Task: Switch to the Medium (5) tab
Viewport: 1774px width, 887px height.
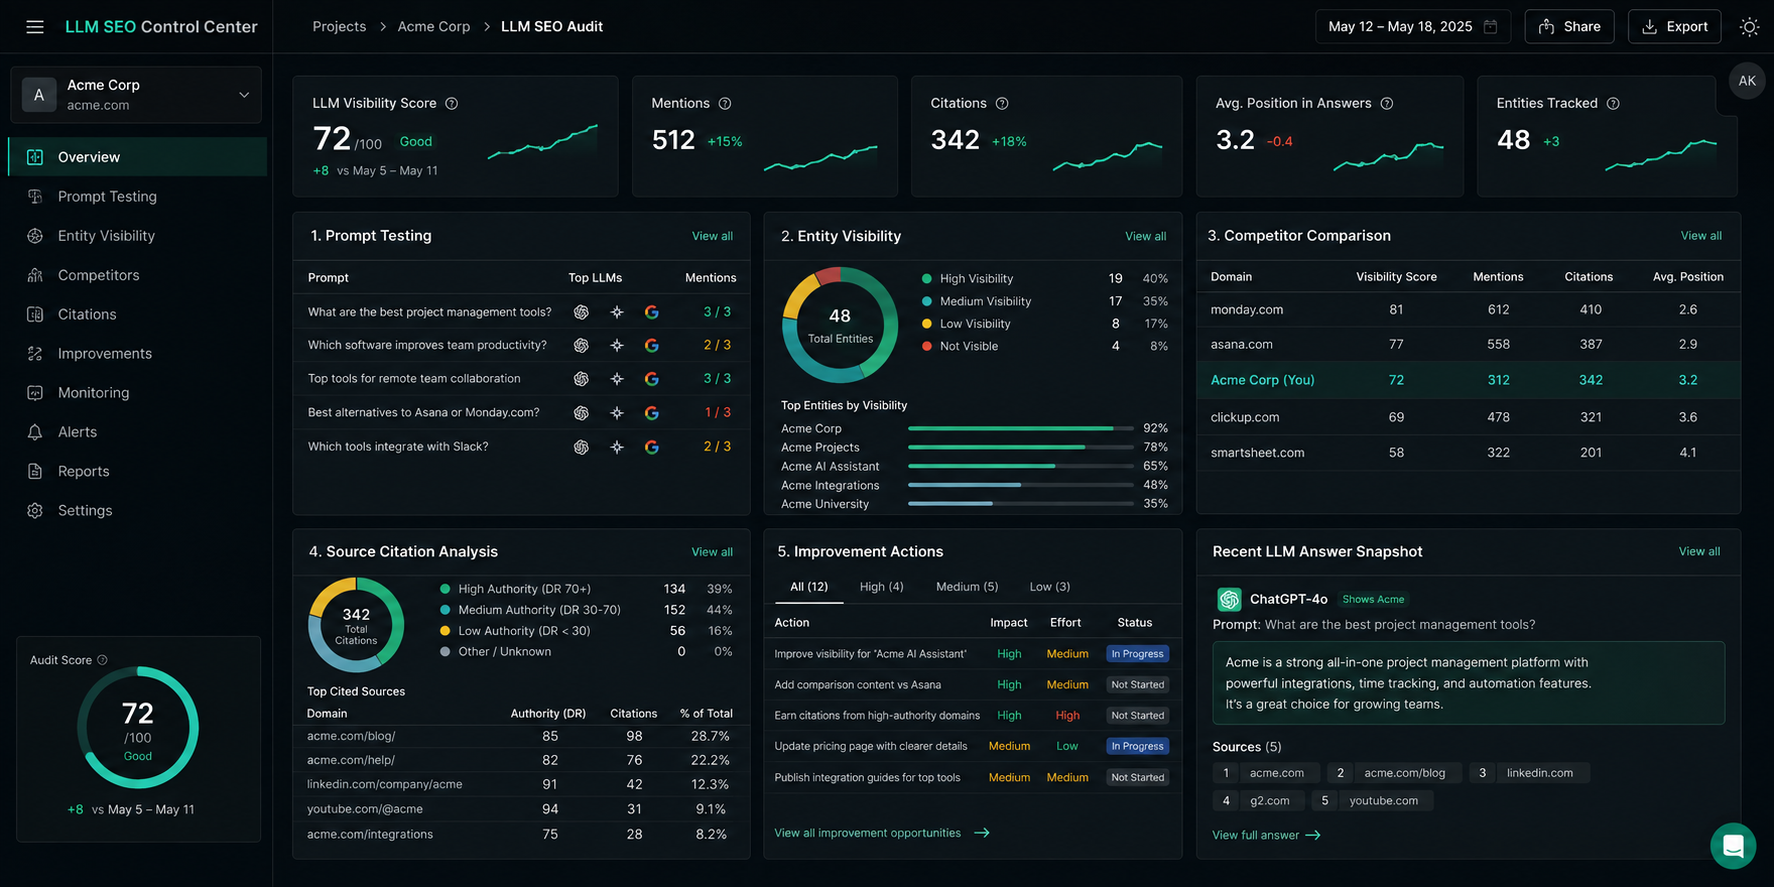Action: [x=967, y=587]
